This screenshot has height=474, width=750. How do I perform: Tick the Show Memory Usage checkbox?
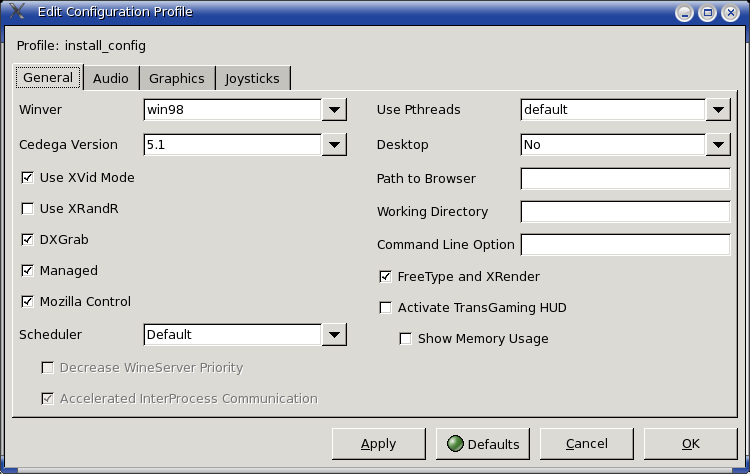point(405,339)
